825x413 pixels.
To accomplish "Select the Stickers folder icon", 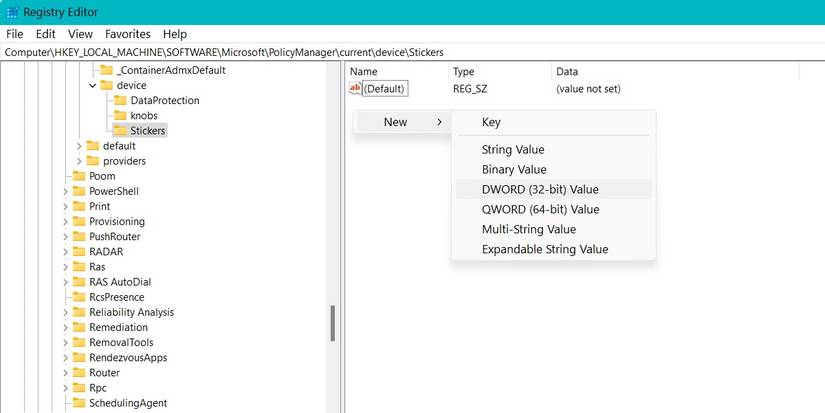I will pos(120,130).
